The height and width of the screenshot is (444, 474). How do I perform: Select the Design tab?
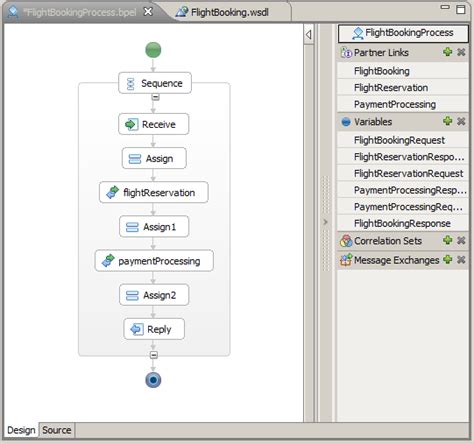(21, 430)
